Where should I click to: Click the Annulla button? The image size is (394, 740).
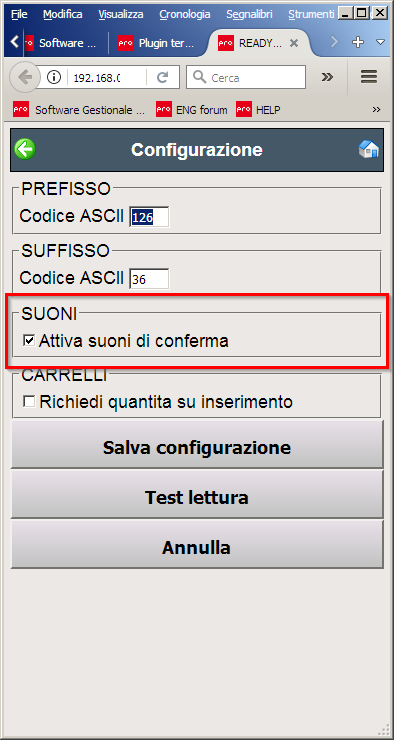[x=197, y=547]
